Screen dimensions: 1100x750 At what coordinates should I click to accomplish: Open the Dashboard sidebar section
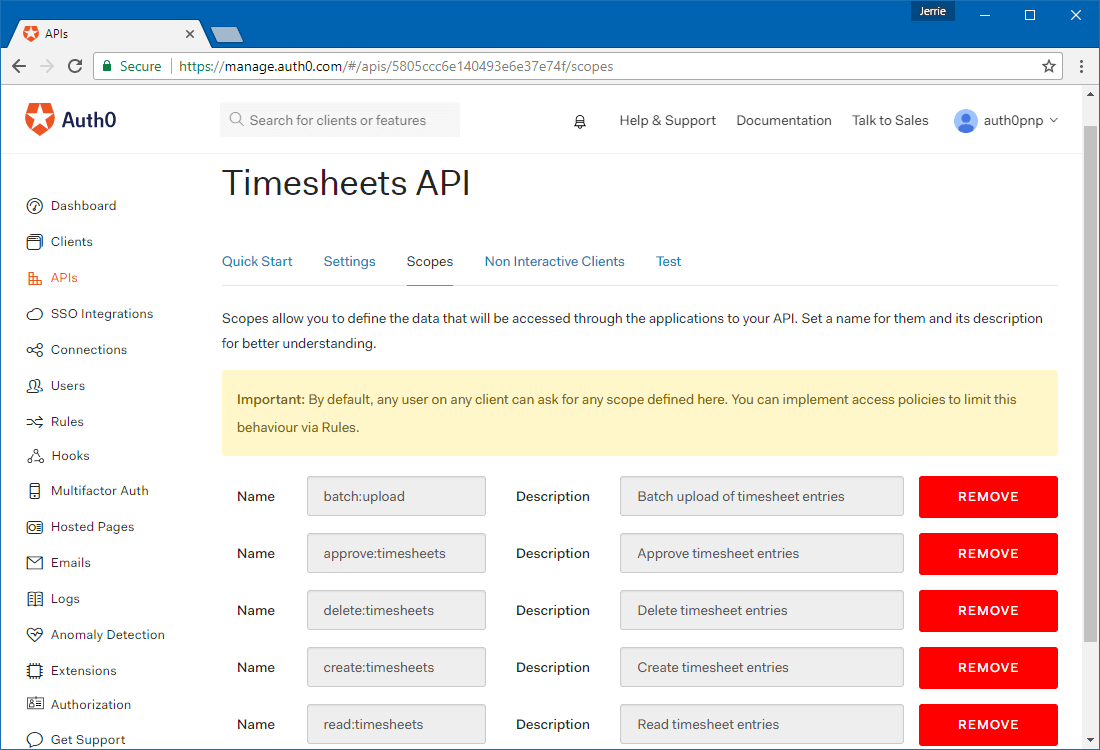[82, 205]
